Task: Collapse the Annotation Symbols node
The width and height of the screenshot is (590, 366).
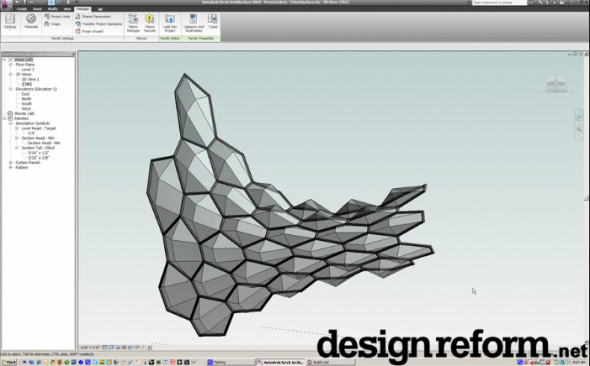Action: point(11,123)
